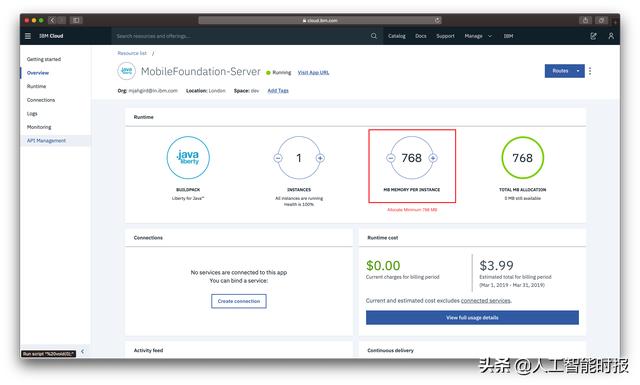
Task: Decrease memory per instance with minus
Action: (x=391, y=158)
